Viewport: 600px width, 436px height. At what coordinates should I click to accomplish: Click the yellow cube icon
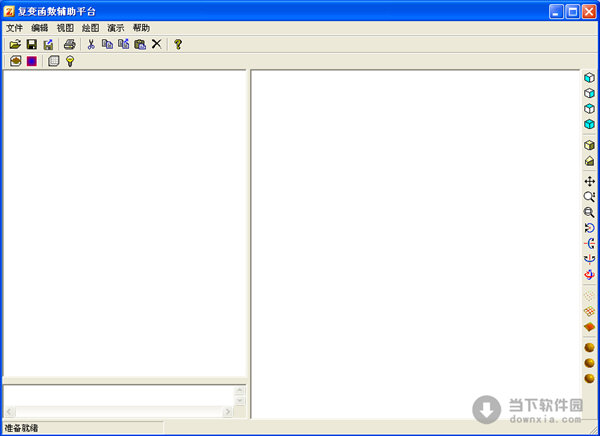[589, 145]
